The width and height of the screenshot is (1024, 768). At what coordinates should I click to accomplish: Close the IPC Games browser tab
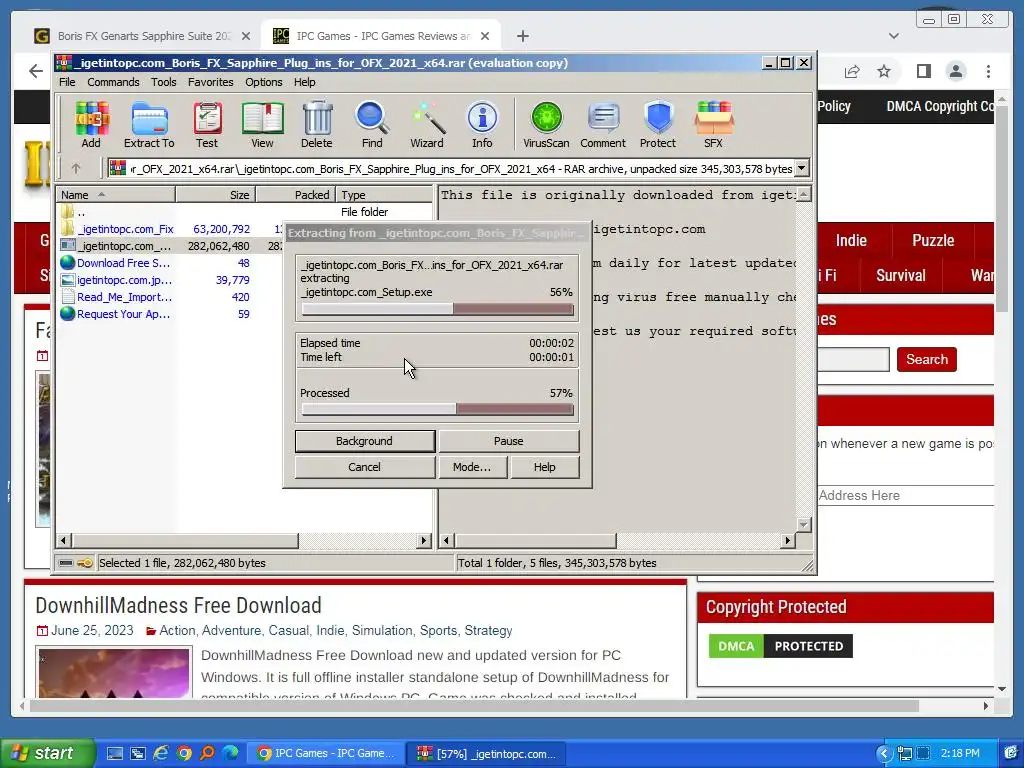click(485, 36)
